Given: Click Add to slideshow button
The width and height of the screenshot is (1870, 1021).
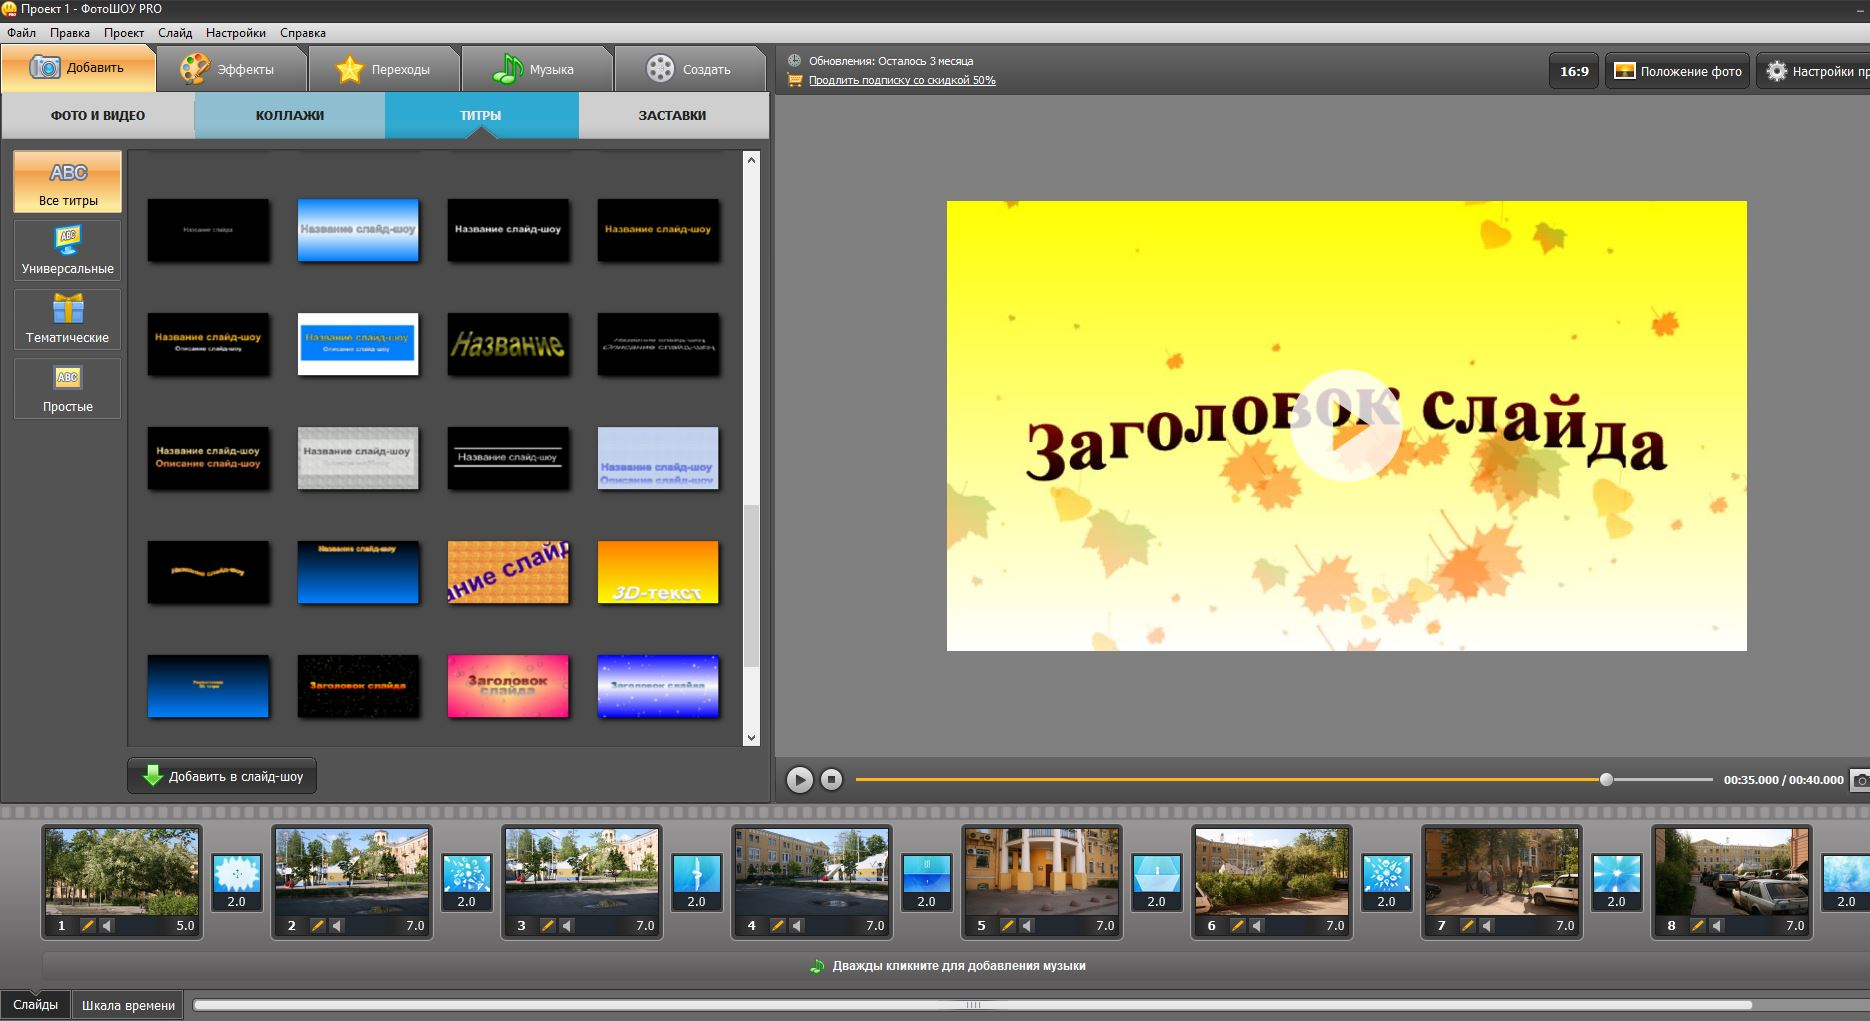Looking at the screenshot, I should [x=222, y=776].
